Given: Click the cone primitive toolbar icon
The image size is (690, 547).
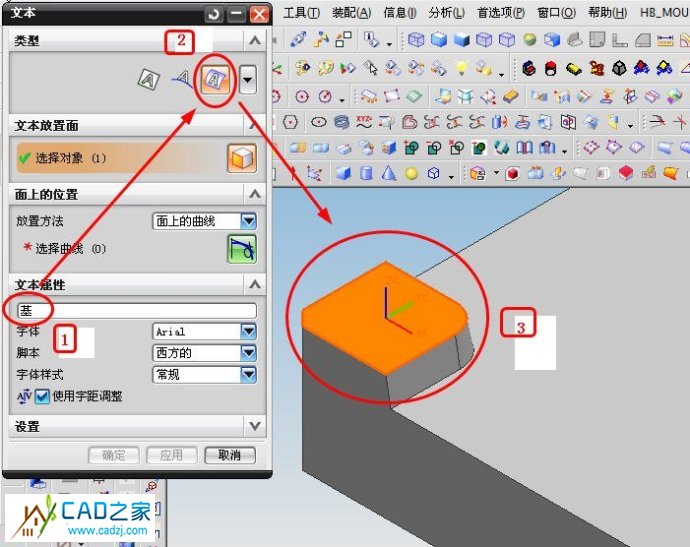Looking at the screenshot, I should [x=388, y=173].
